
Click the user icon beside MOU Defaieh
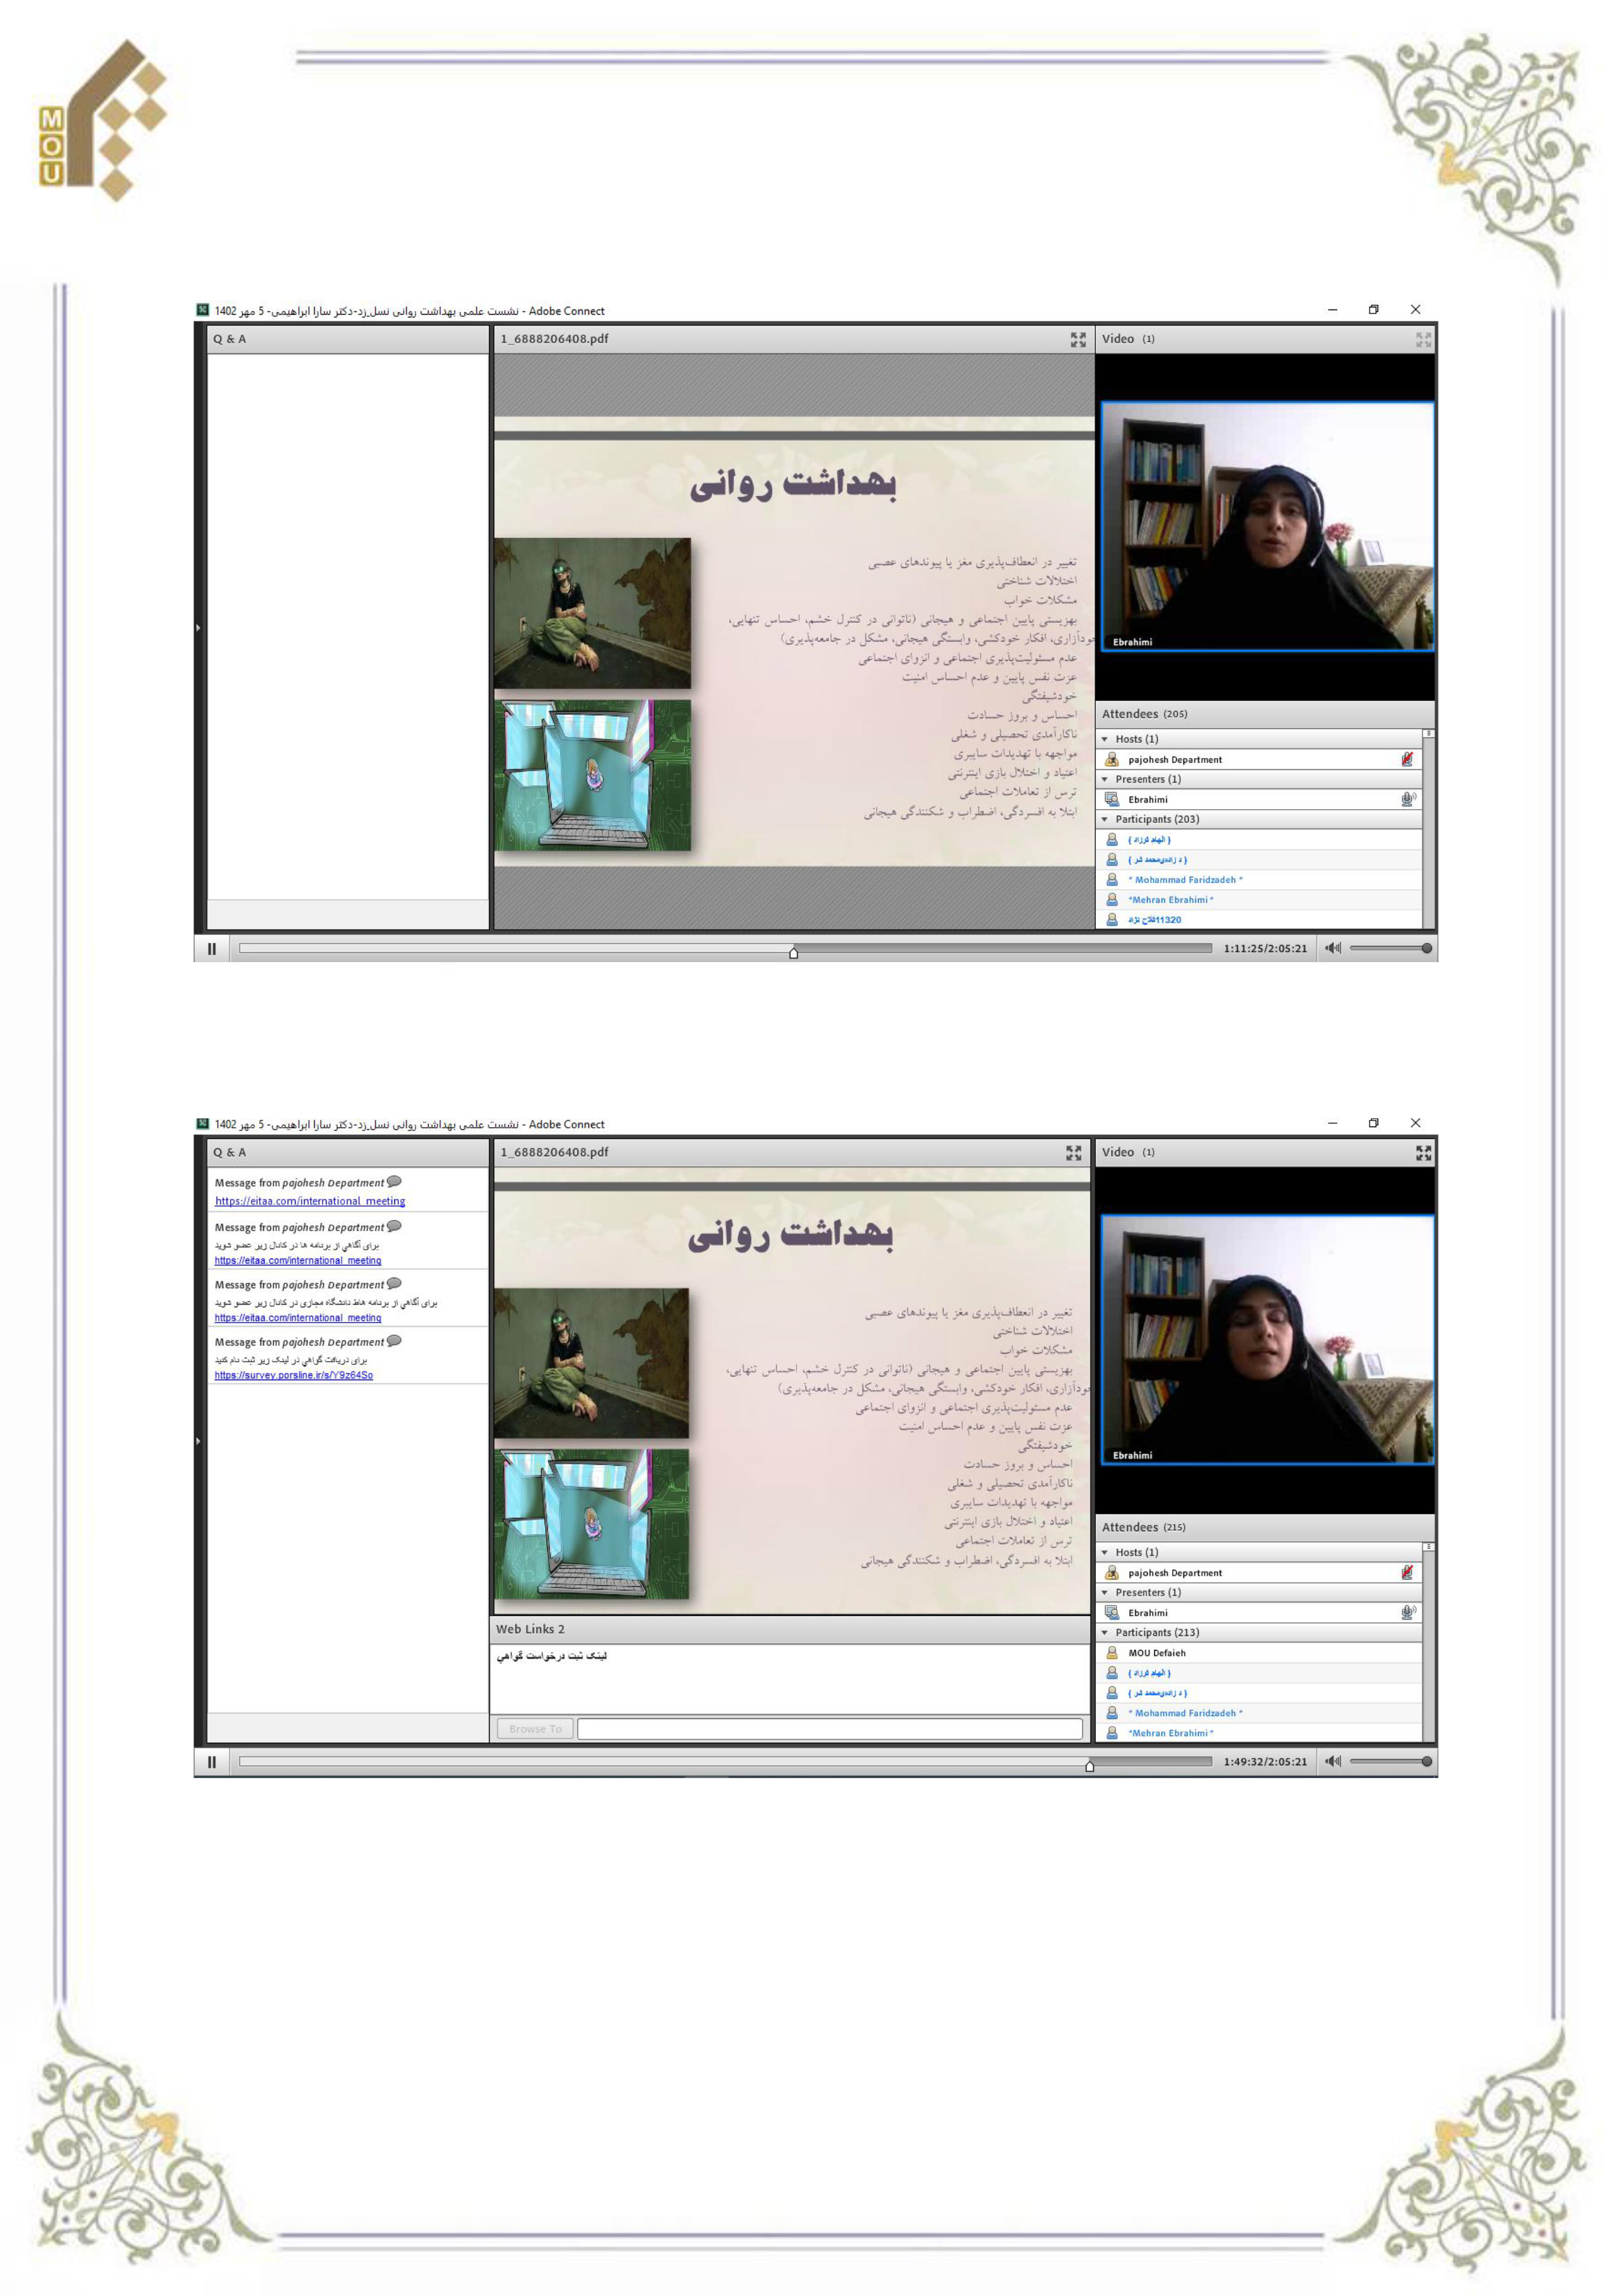(1111, 1653)
